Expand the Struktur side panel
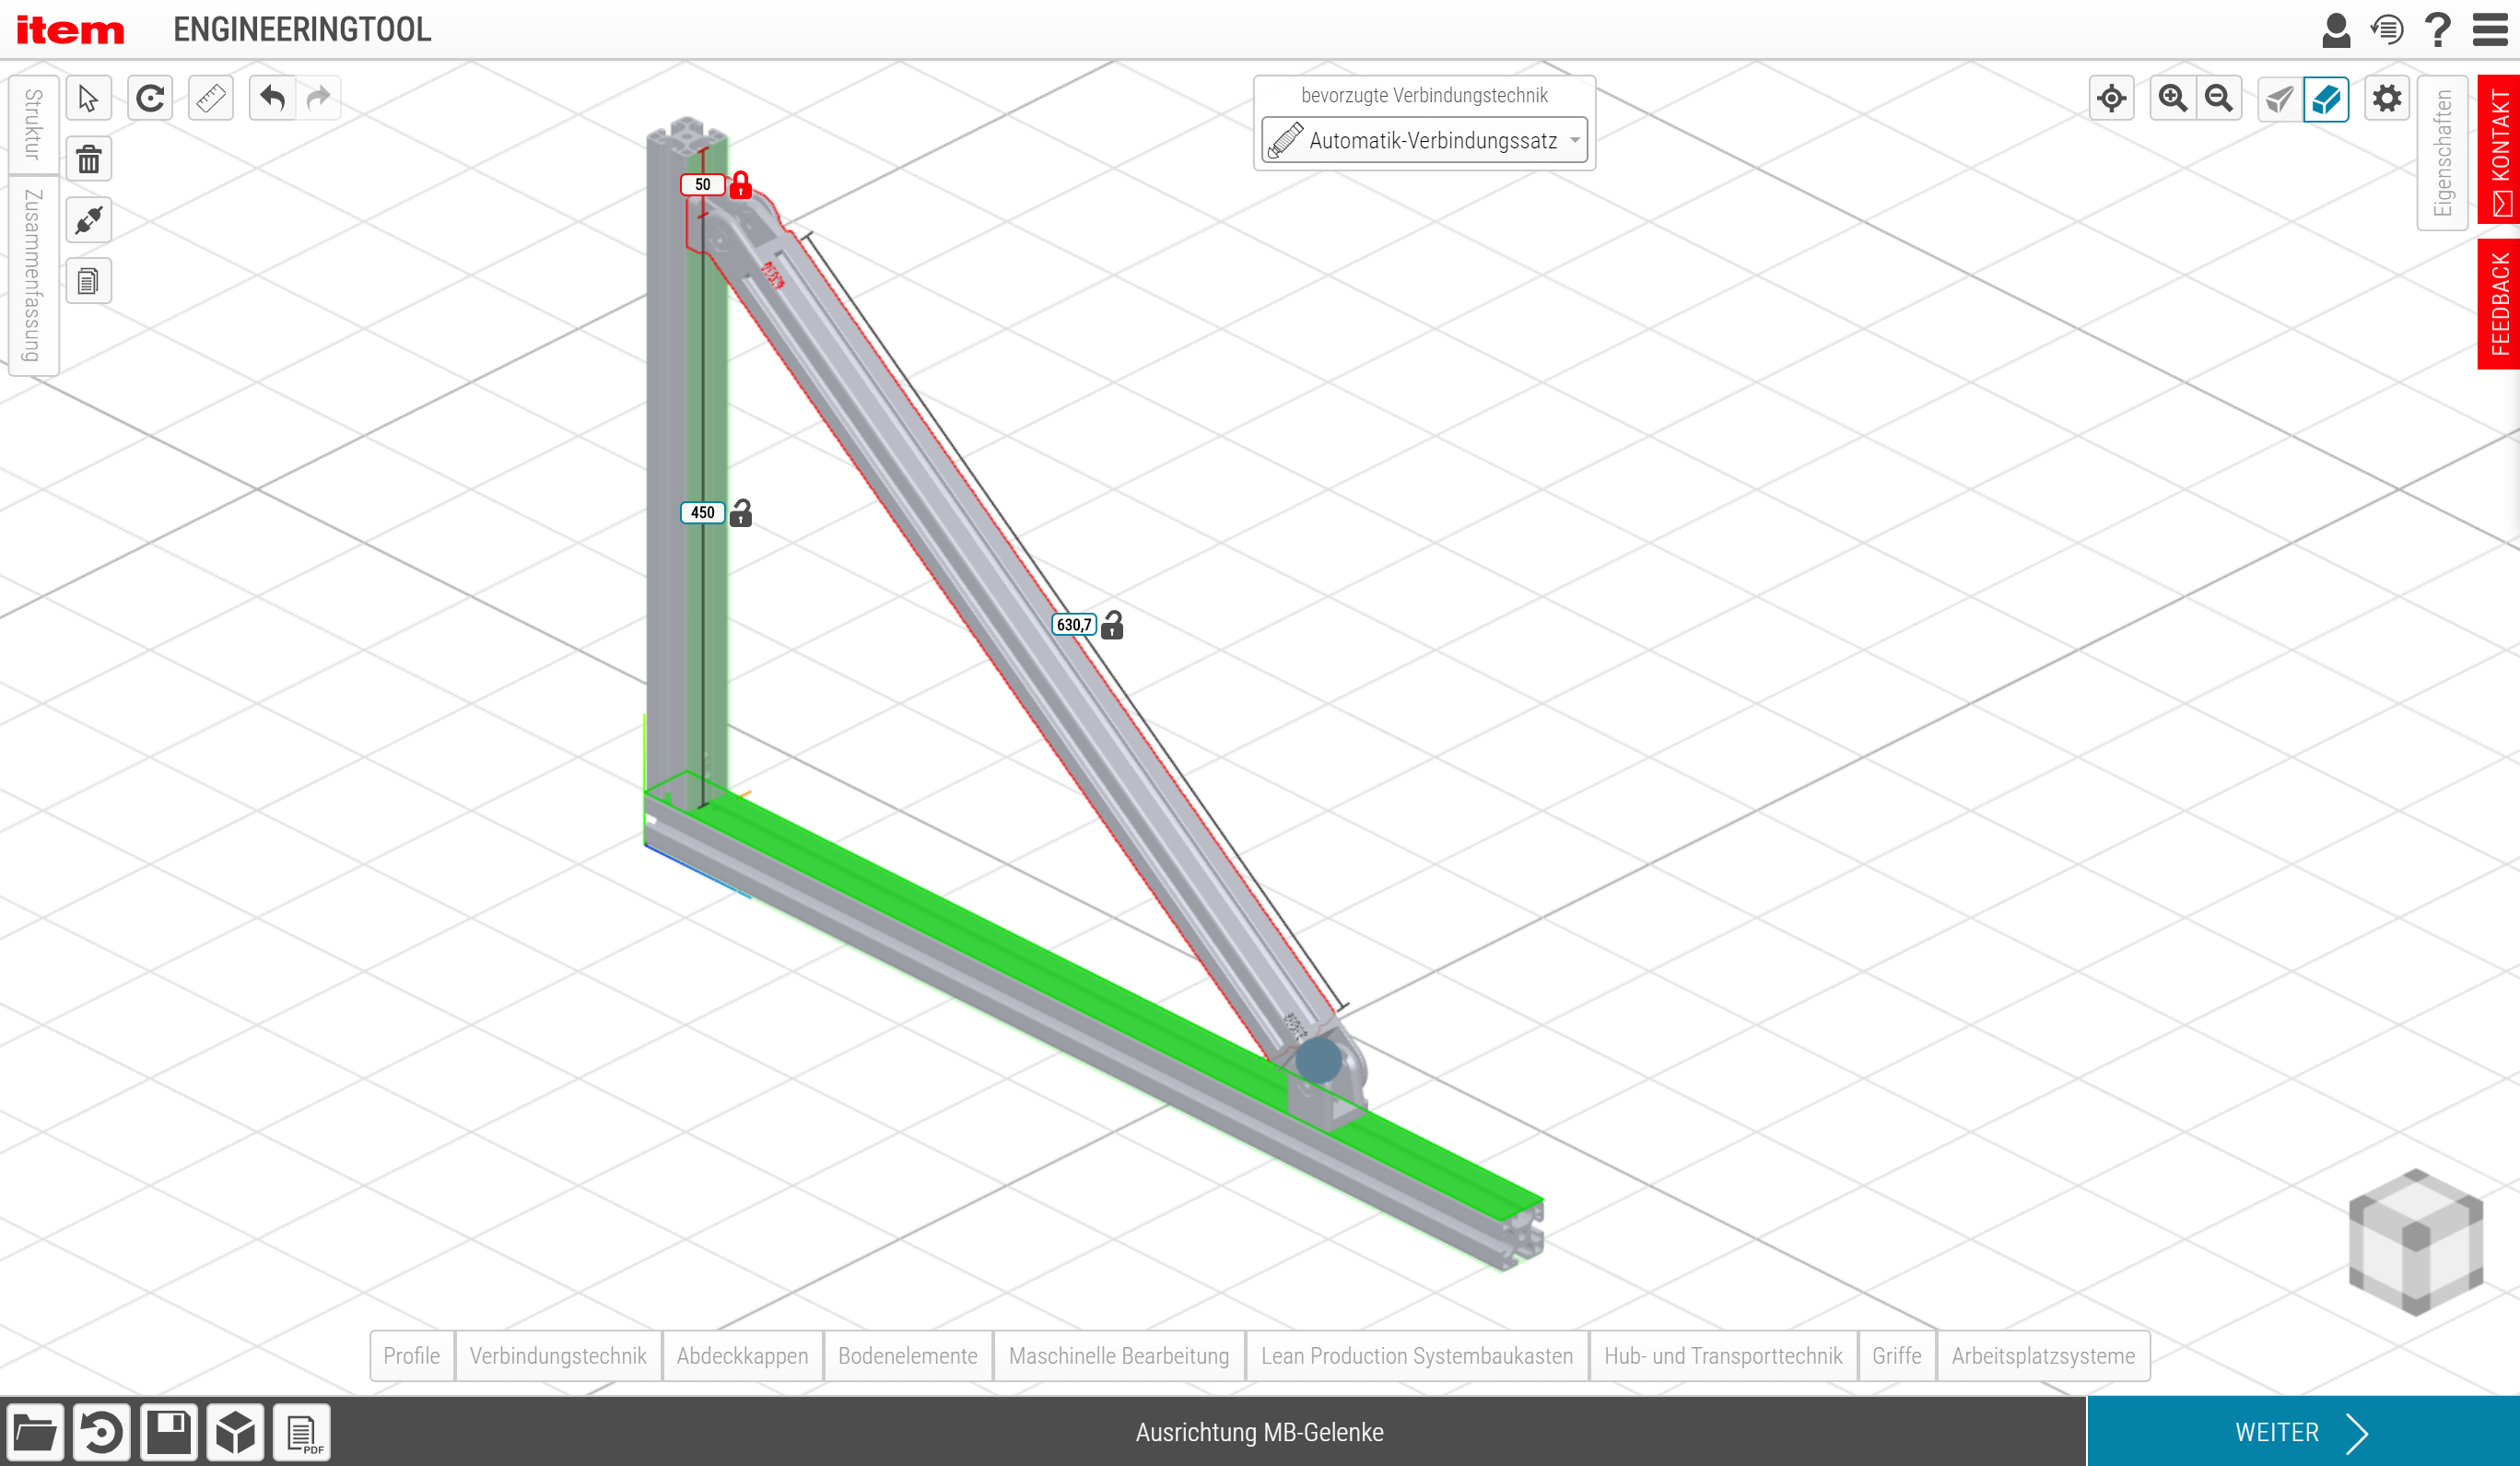The height and width of the screenshot is (1466, 2520). pos(33,124)
